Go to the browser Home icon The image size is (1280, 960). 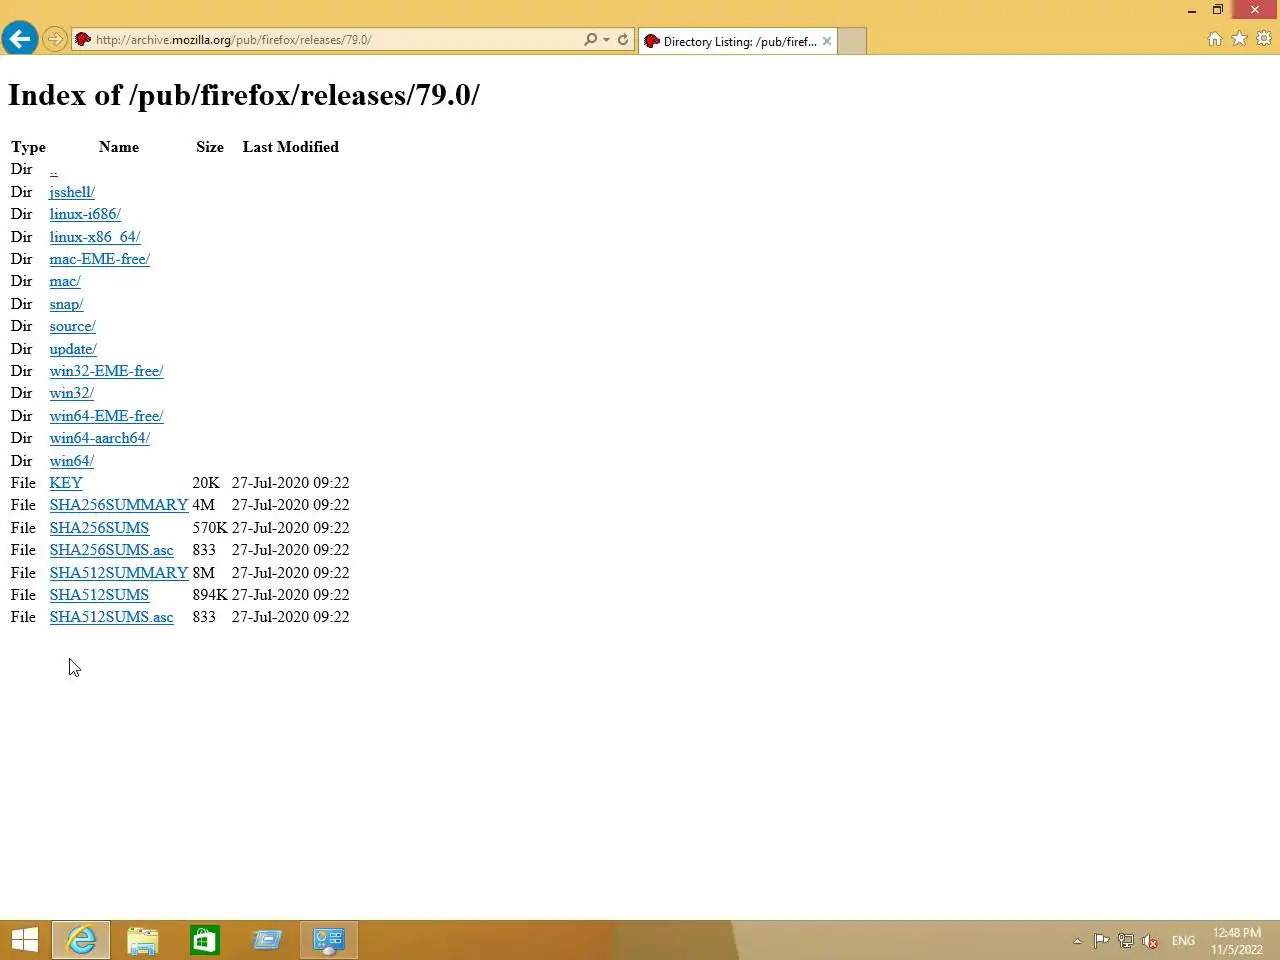coord(1215,39)
